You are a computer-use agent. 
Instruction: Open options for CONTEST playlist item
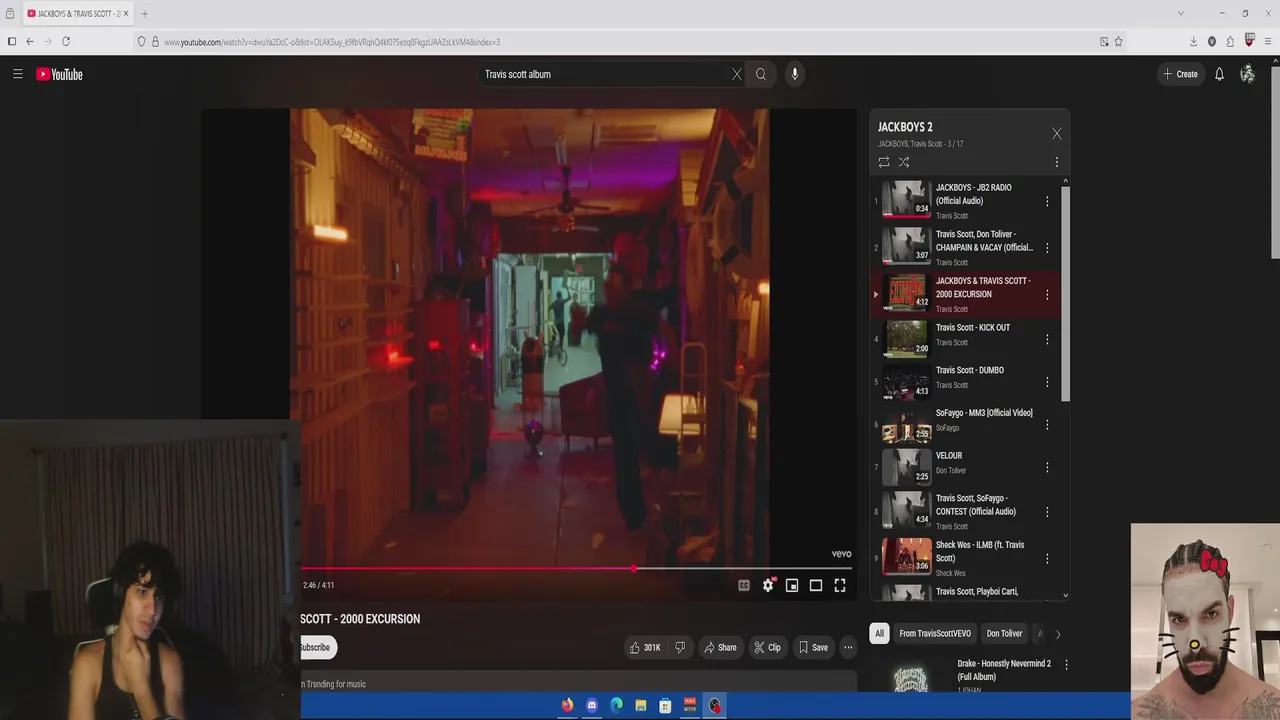pos(1047,512)
